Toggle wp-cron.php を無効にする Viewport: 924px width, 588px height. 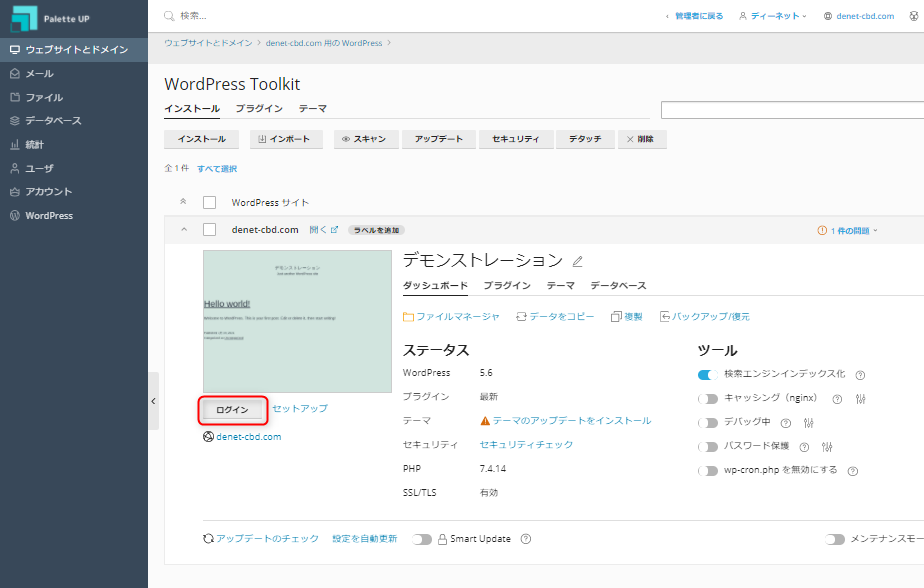707,471
